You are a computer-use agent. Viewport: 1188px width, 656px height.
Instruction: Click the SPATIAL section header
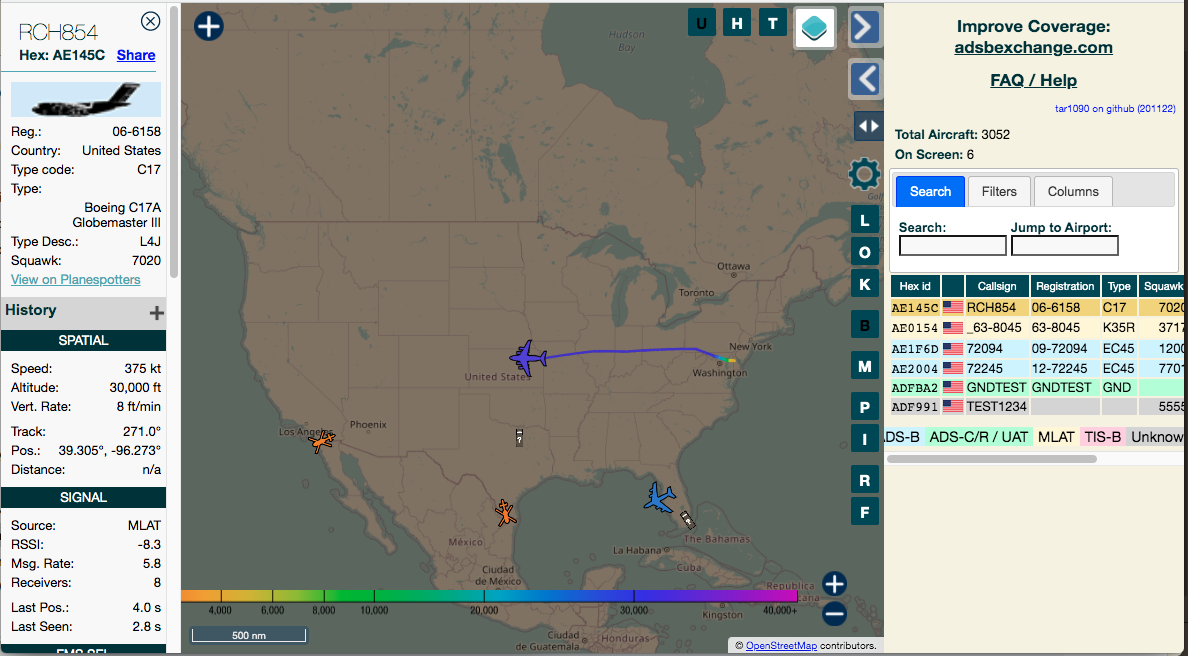[83, 341]
